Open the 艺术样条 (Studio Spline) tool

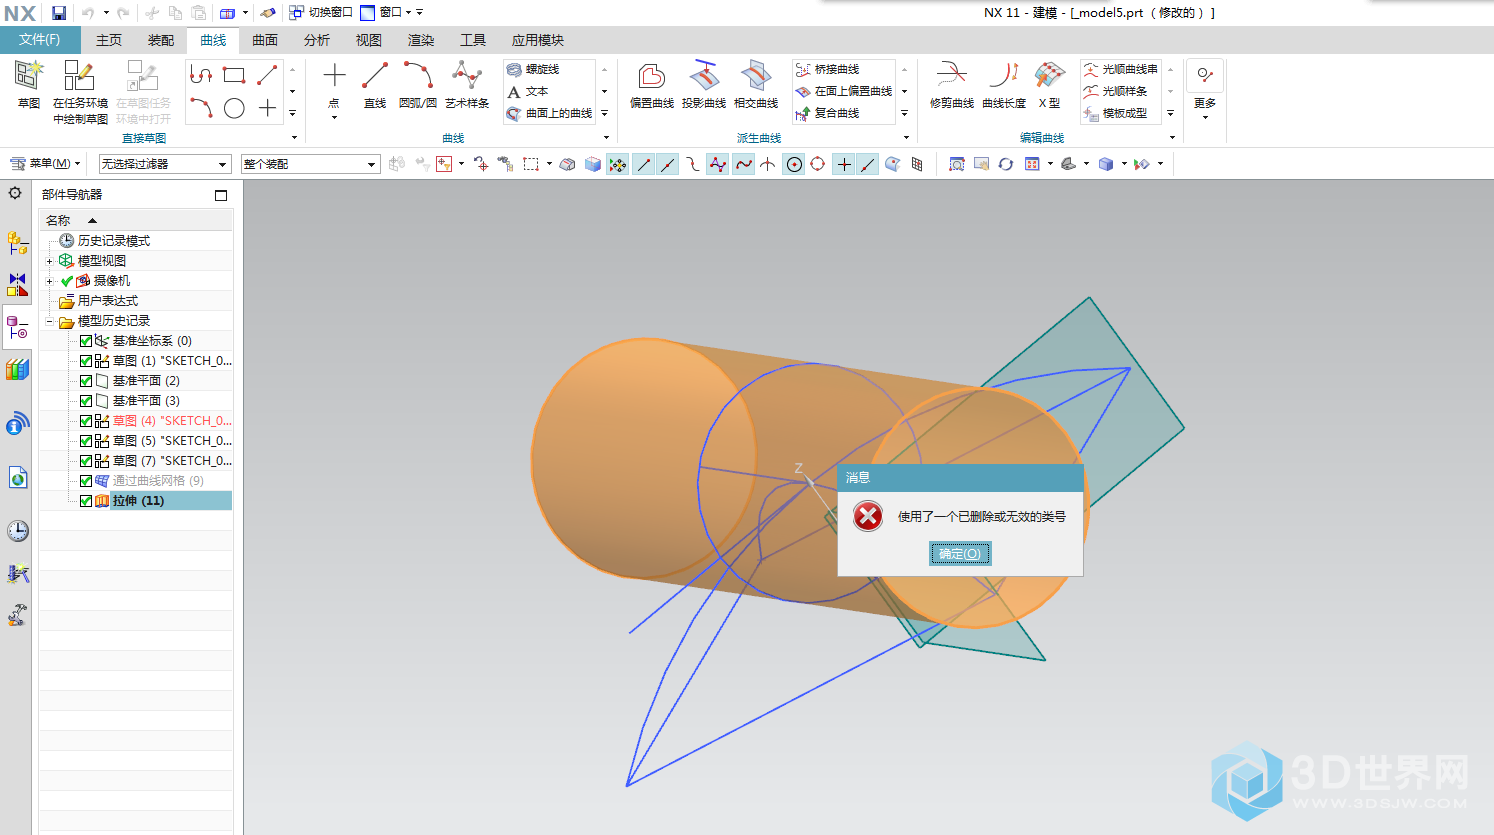pos(467,84)
